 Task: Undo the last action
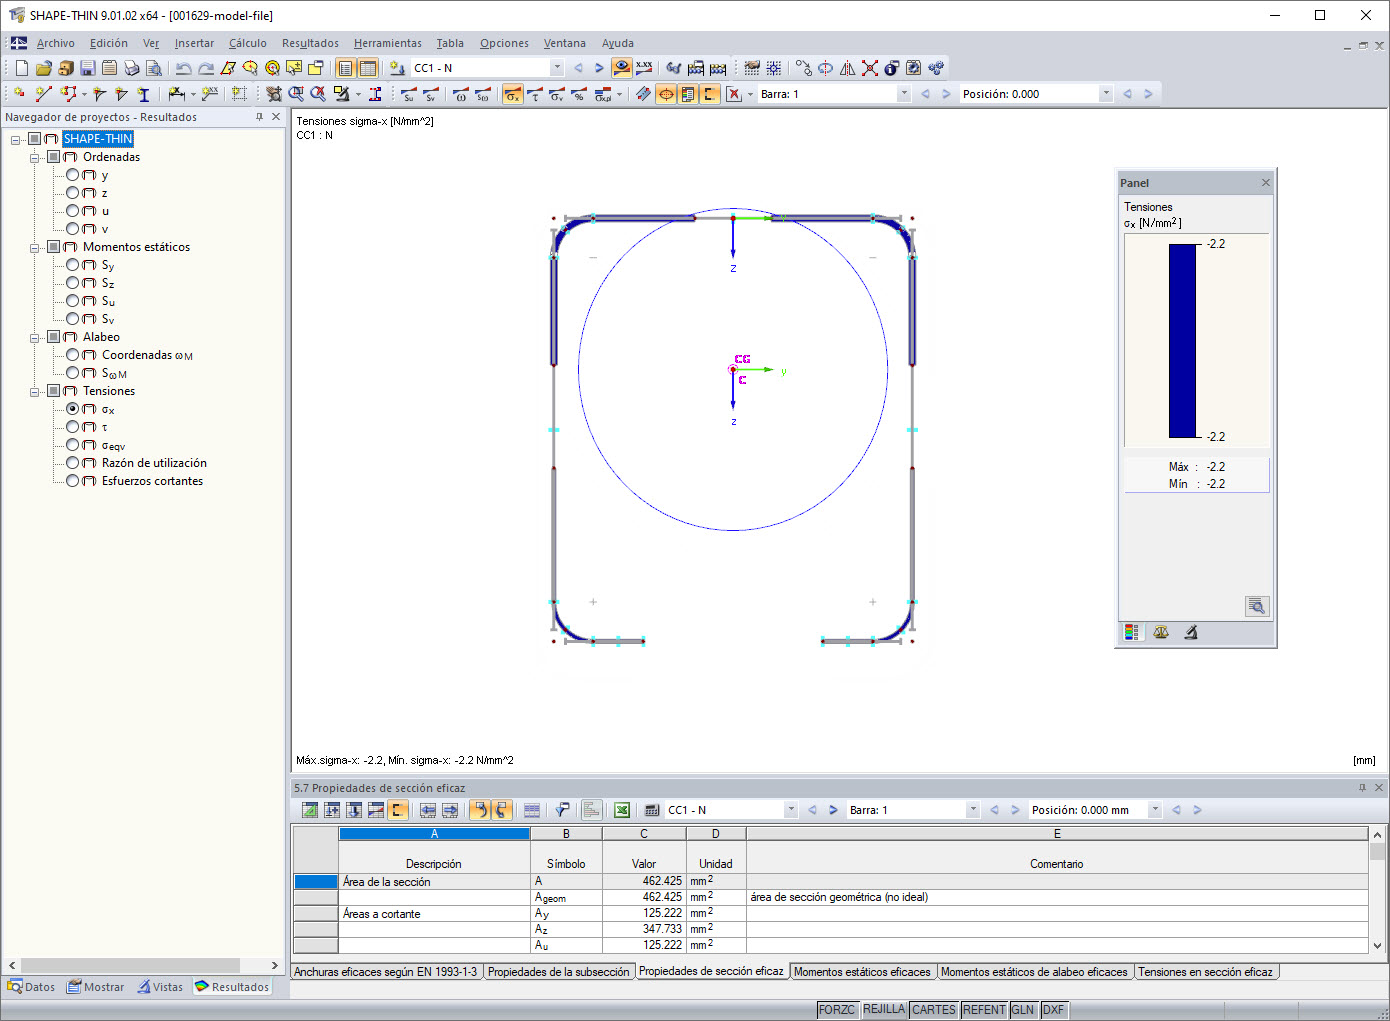(184, 68)
